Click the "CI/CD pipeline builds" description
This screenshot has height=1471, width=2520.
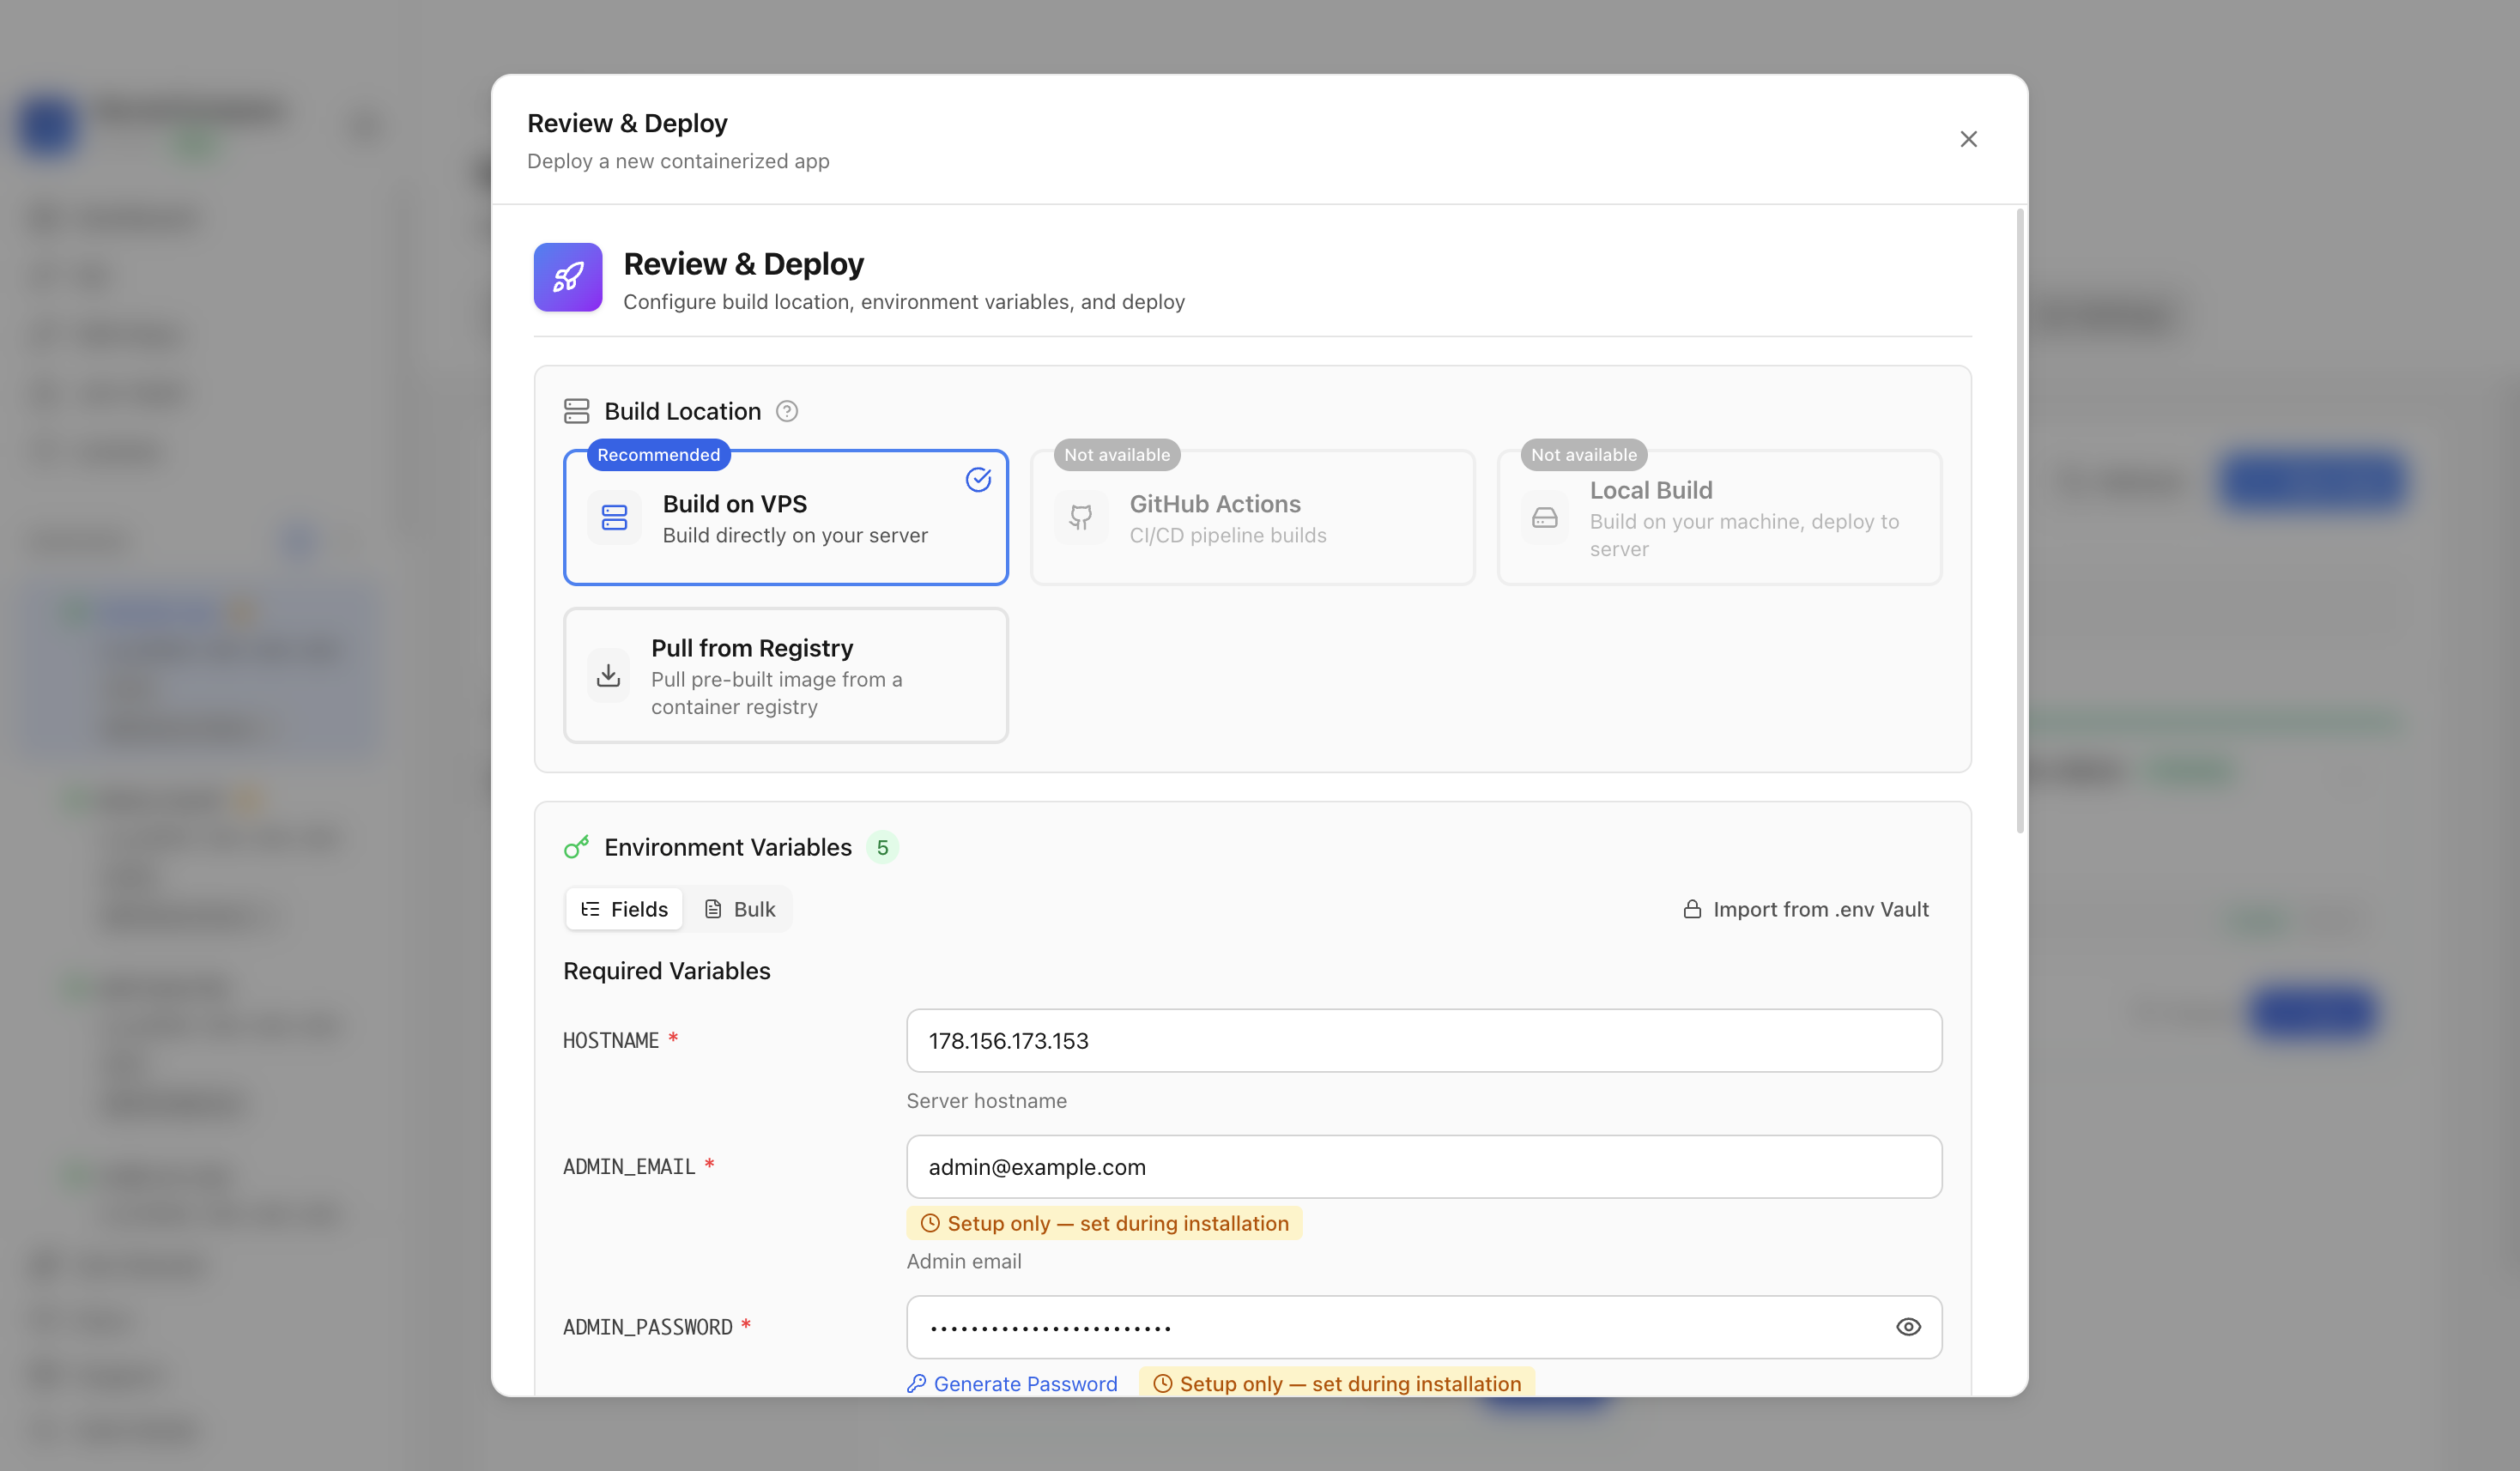[1228, 535]
